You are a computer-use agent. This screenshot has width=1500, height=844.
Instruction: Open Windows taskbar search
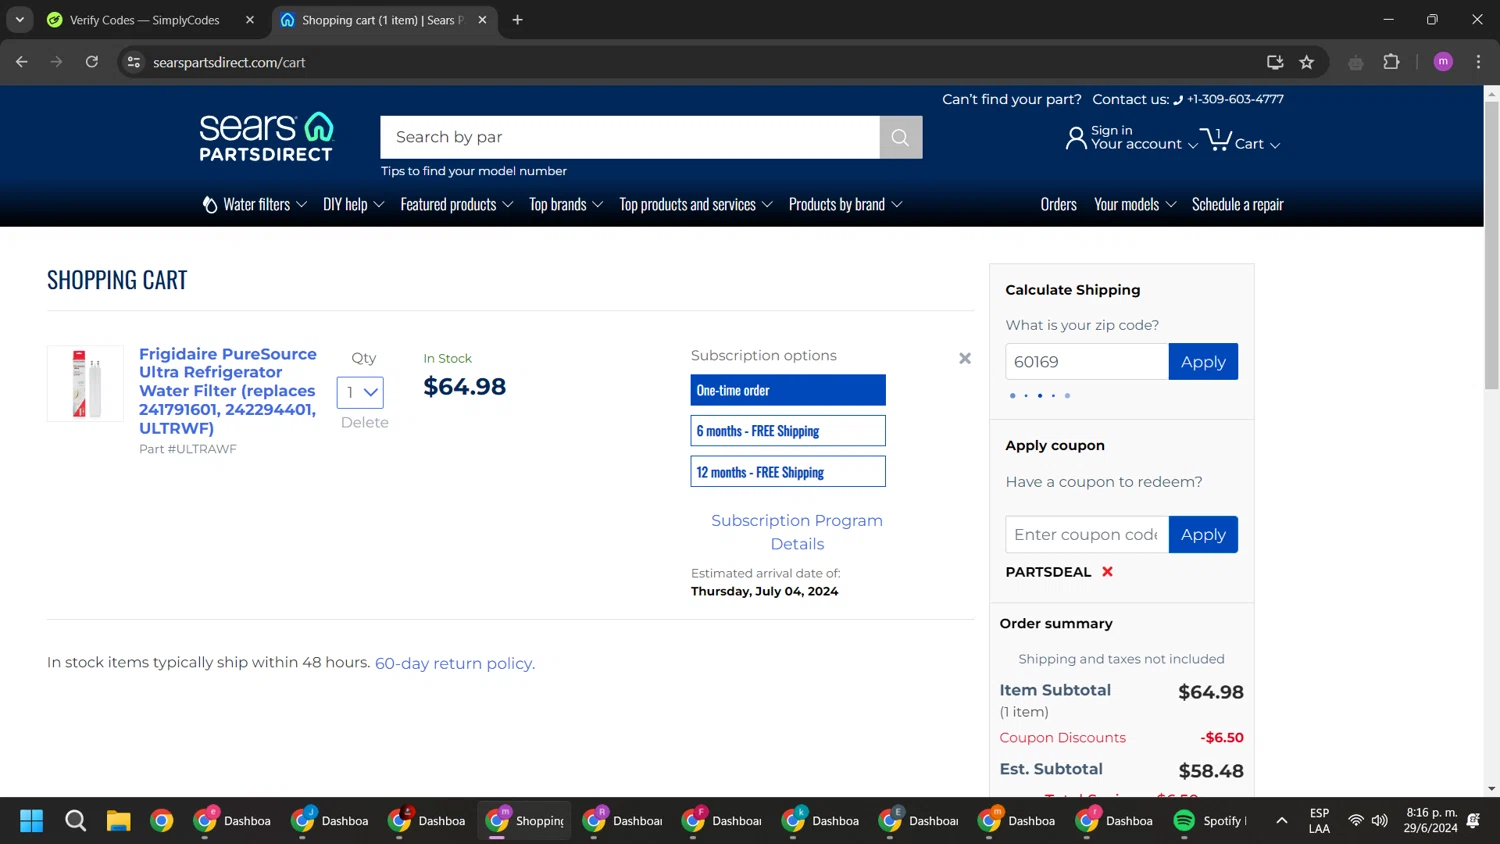[x=75, y=821]
